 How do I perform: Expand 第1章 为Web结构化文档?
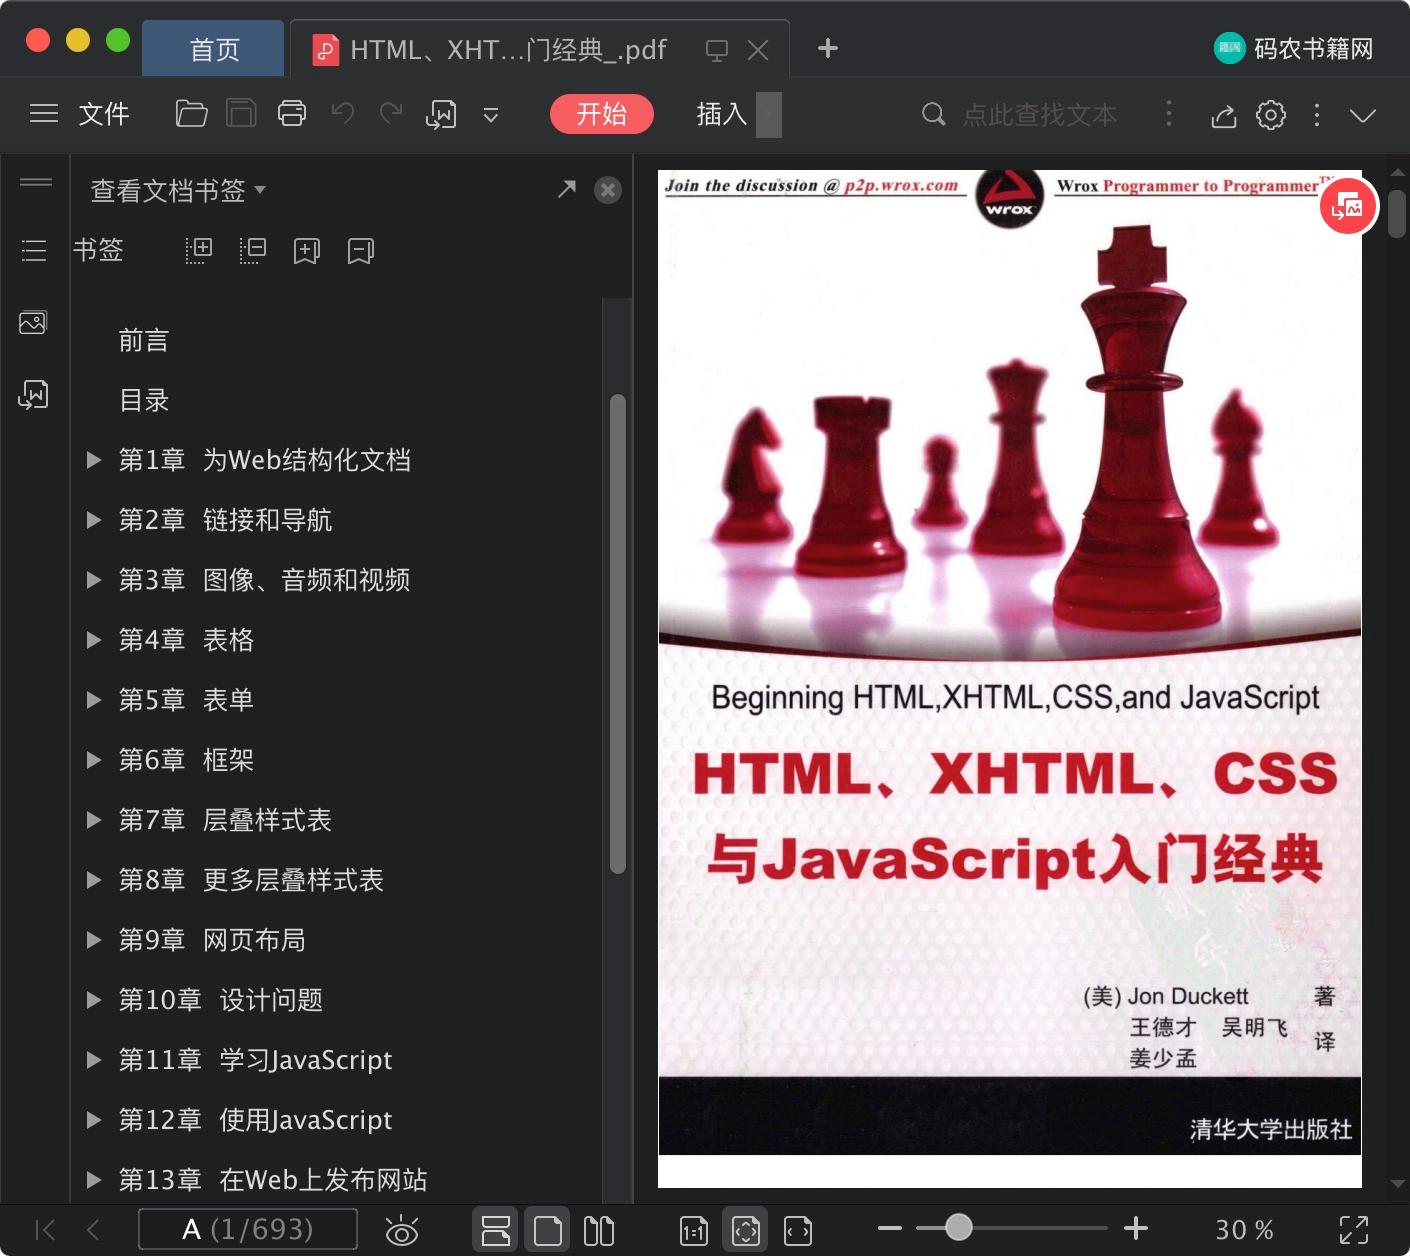point(94,460)
